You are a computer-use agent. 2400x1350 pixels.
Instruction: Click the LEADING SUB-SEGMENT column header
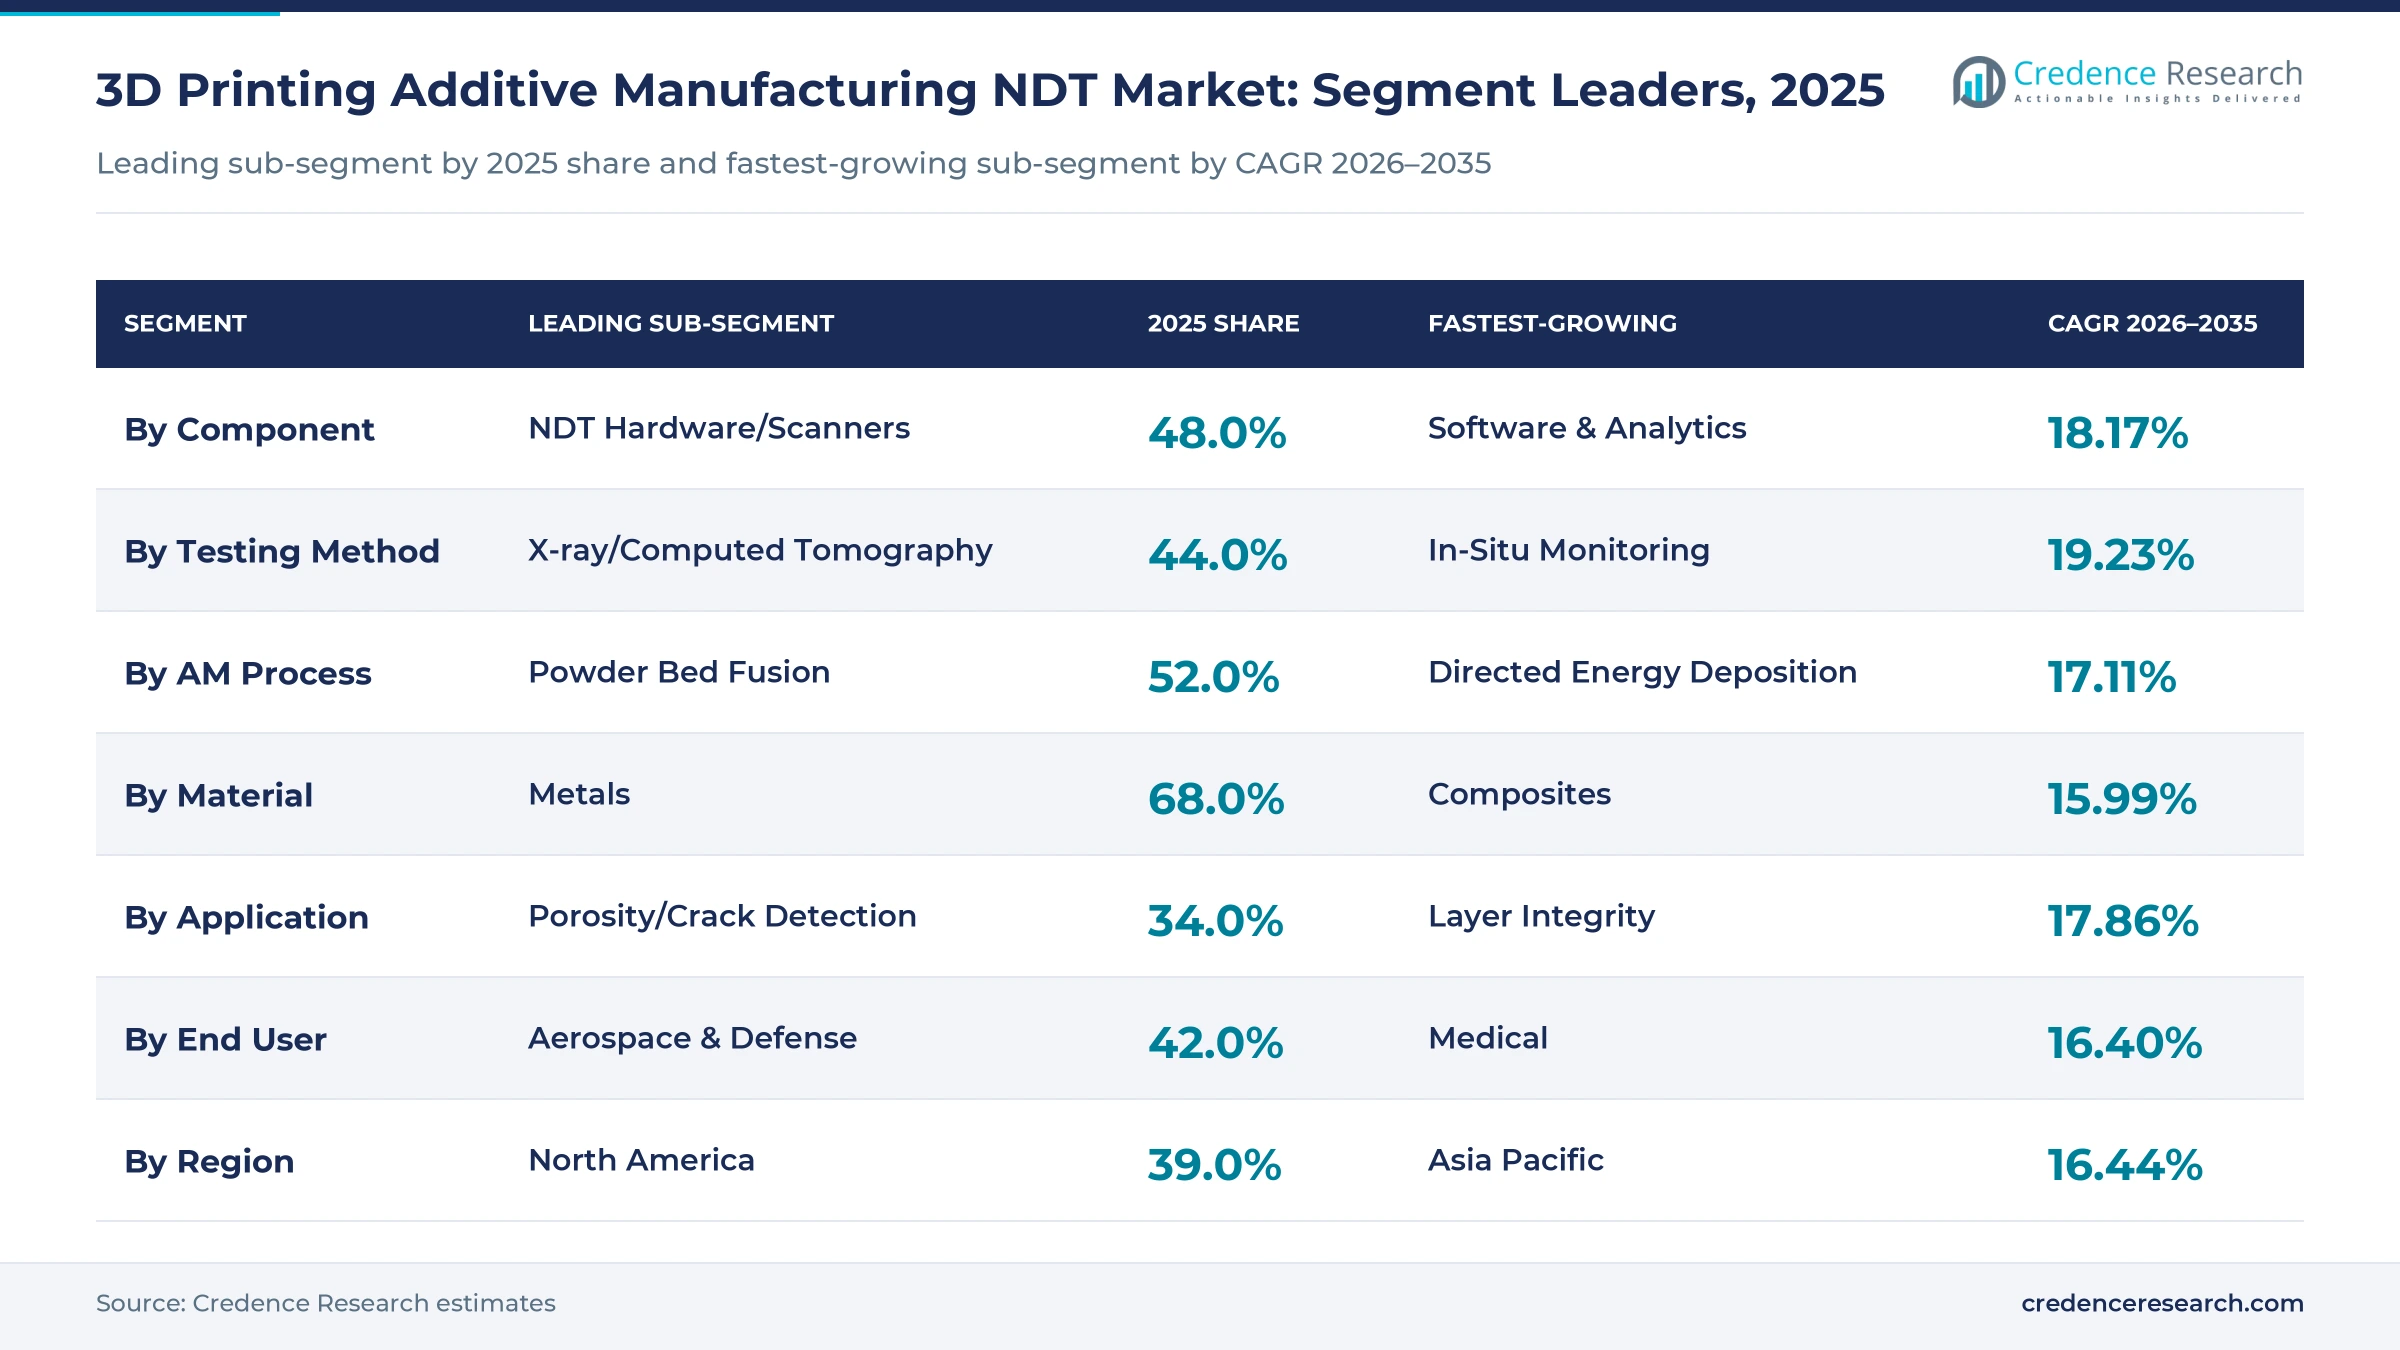[681, 324]
